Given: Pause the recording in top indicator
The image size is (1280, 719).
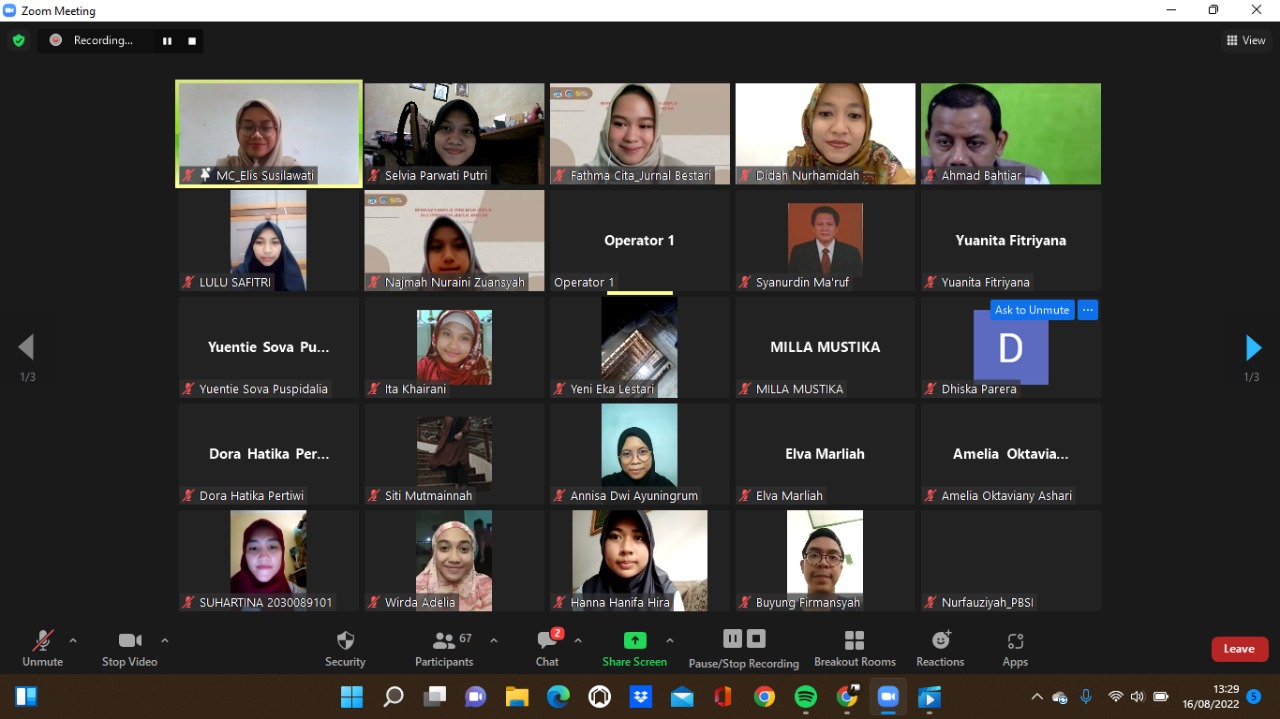Looking at the screenshot, I should pos(167,41).
